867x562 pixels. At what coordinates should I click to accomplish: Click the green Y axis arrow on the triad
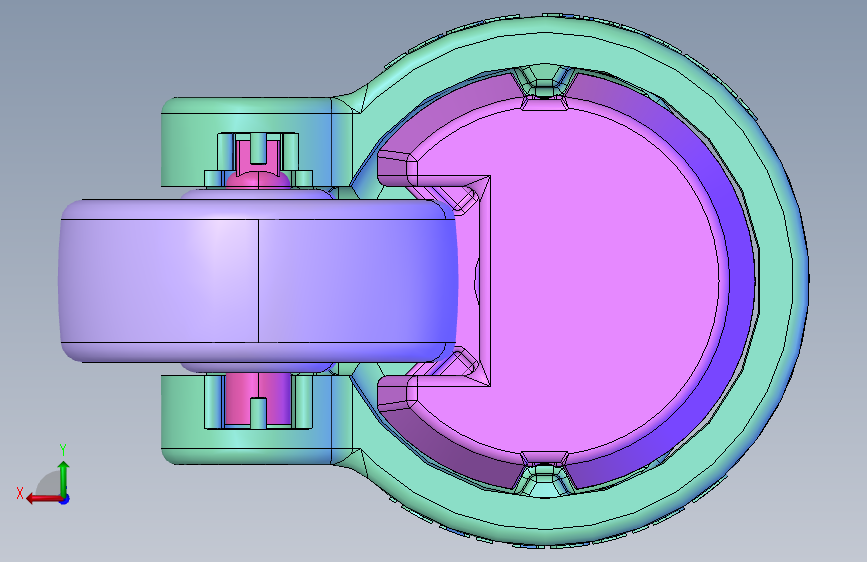click(64, 478)
